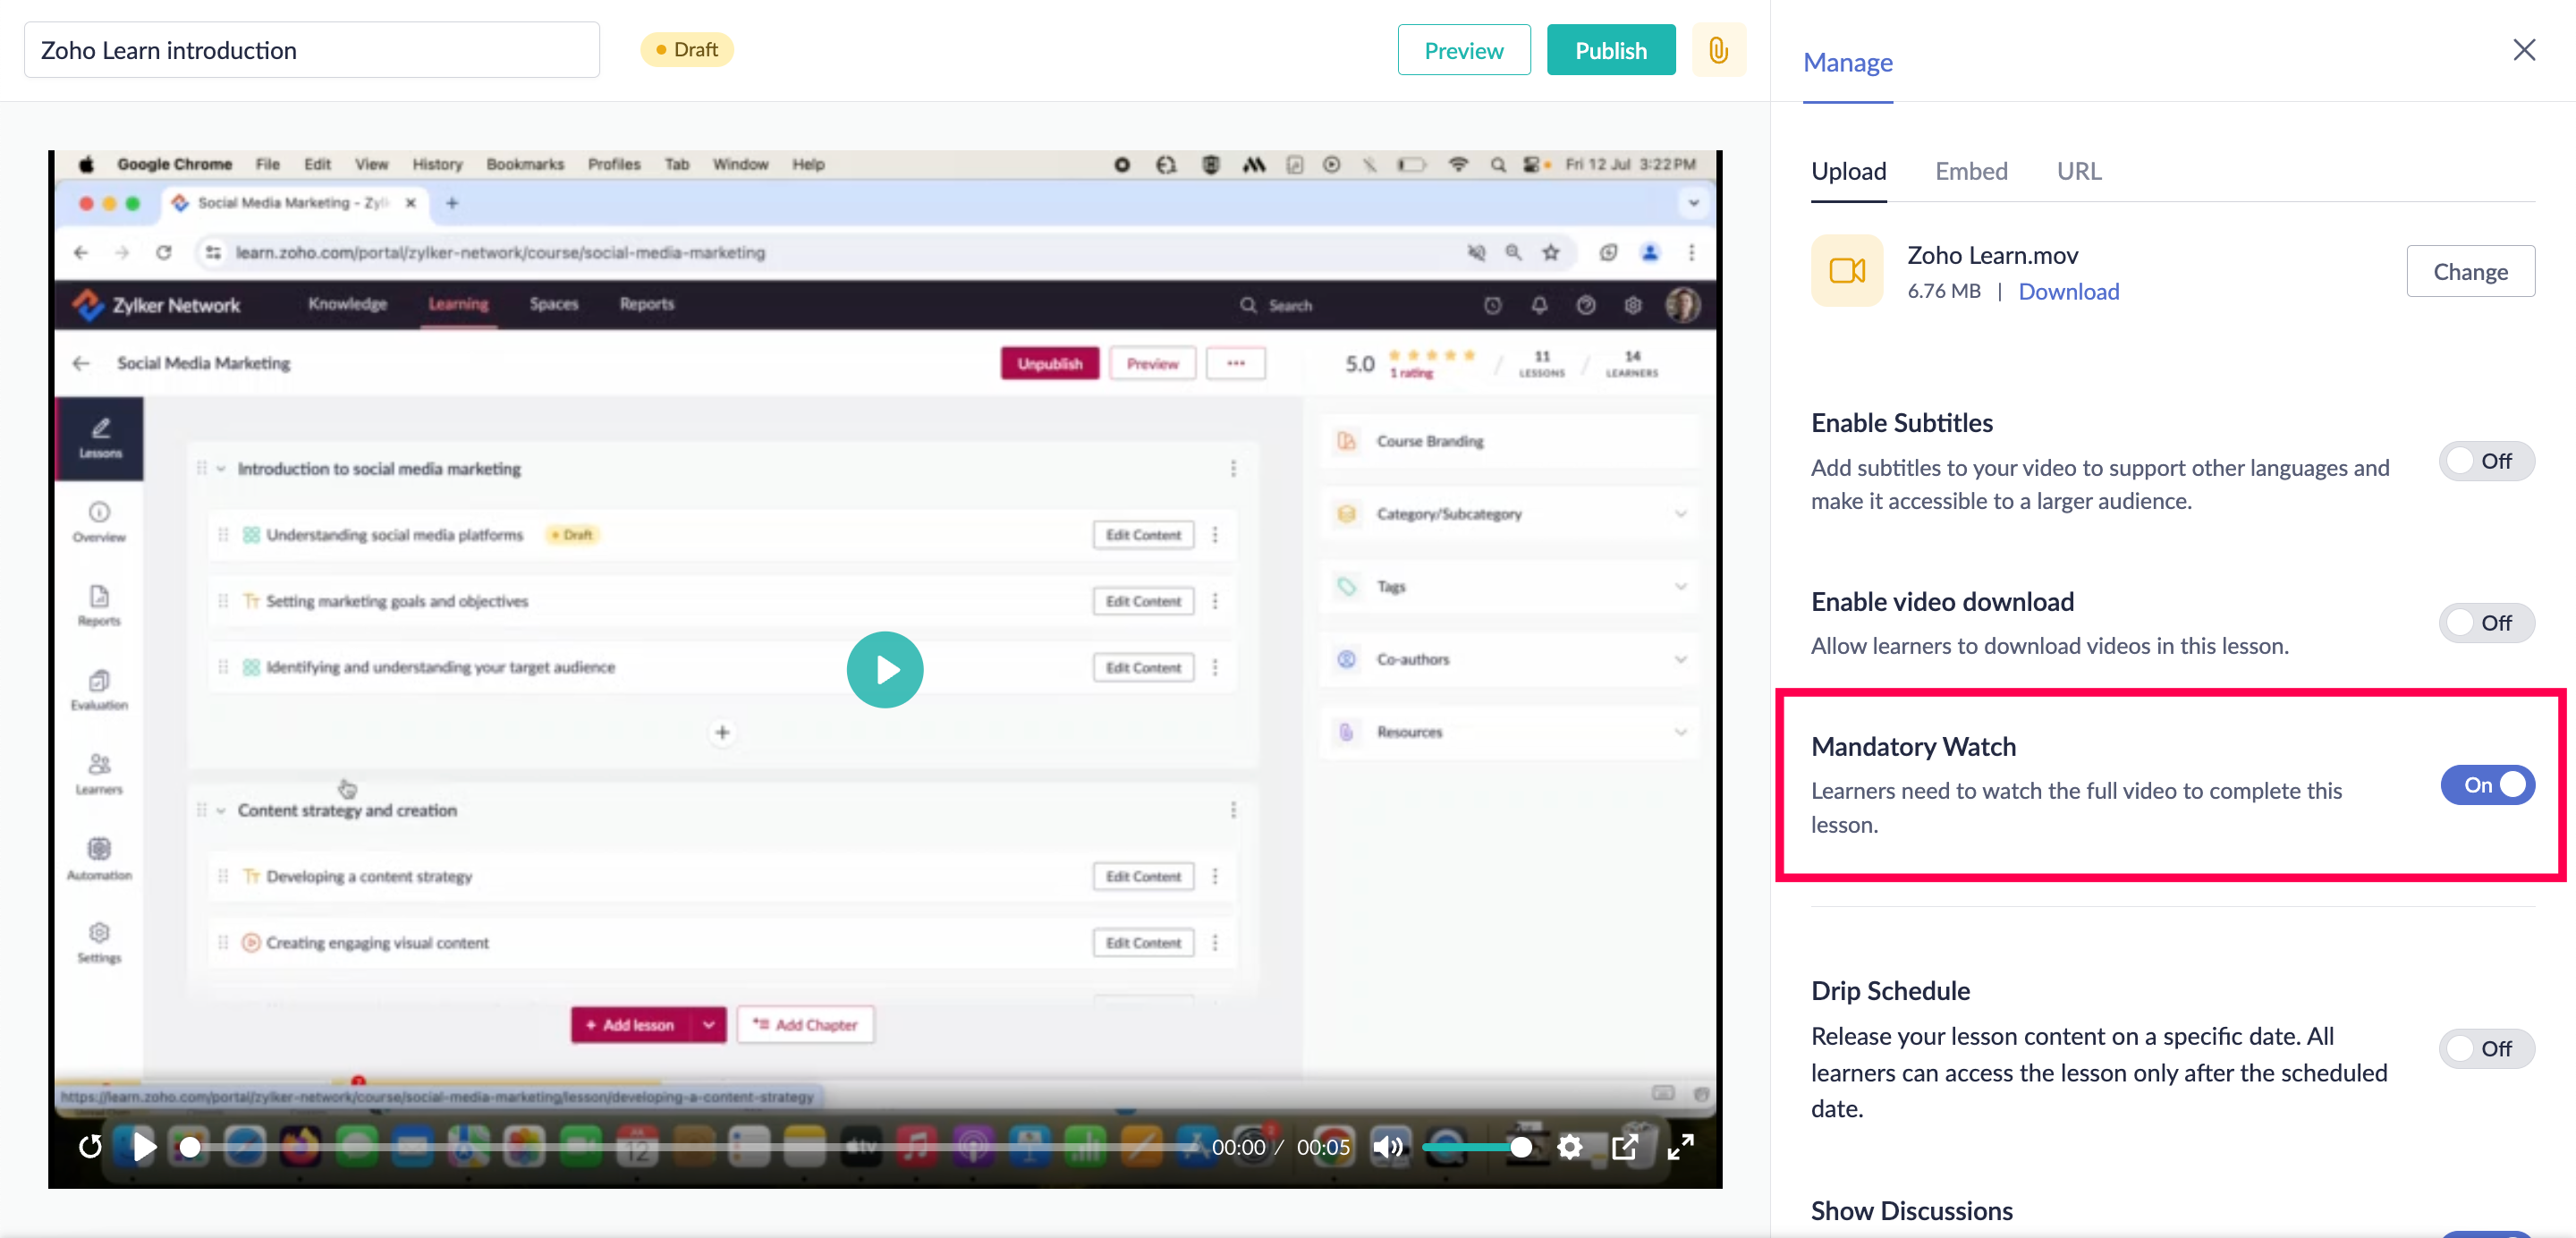This screenshot has height=1238, width=2576.
Task: Turn on Enable Subtitles toggle
Action: point(2485,461)
